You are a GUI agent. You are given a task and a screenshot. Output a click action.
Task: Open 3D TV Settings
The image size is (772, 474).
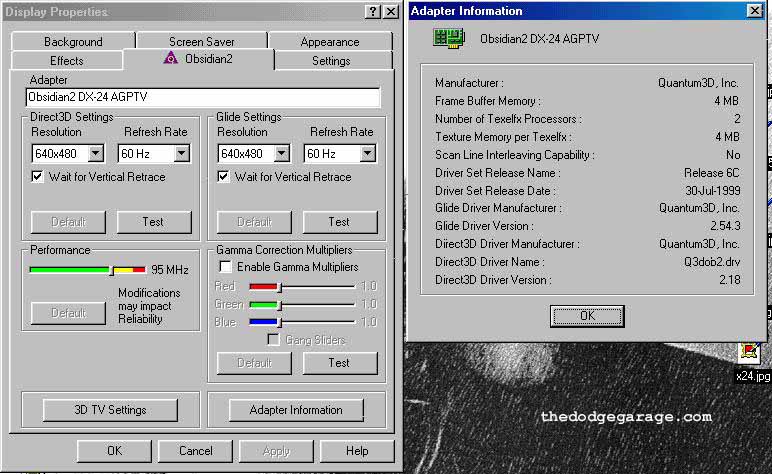coord(110,410)
